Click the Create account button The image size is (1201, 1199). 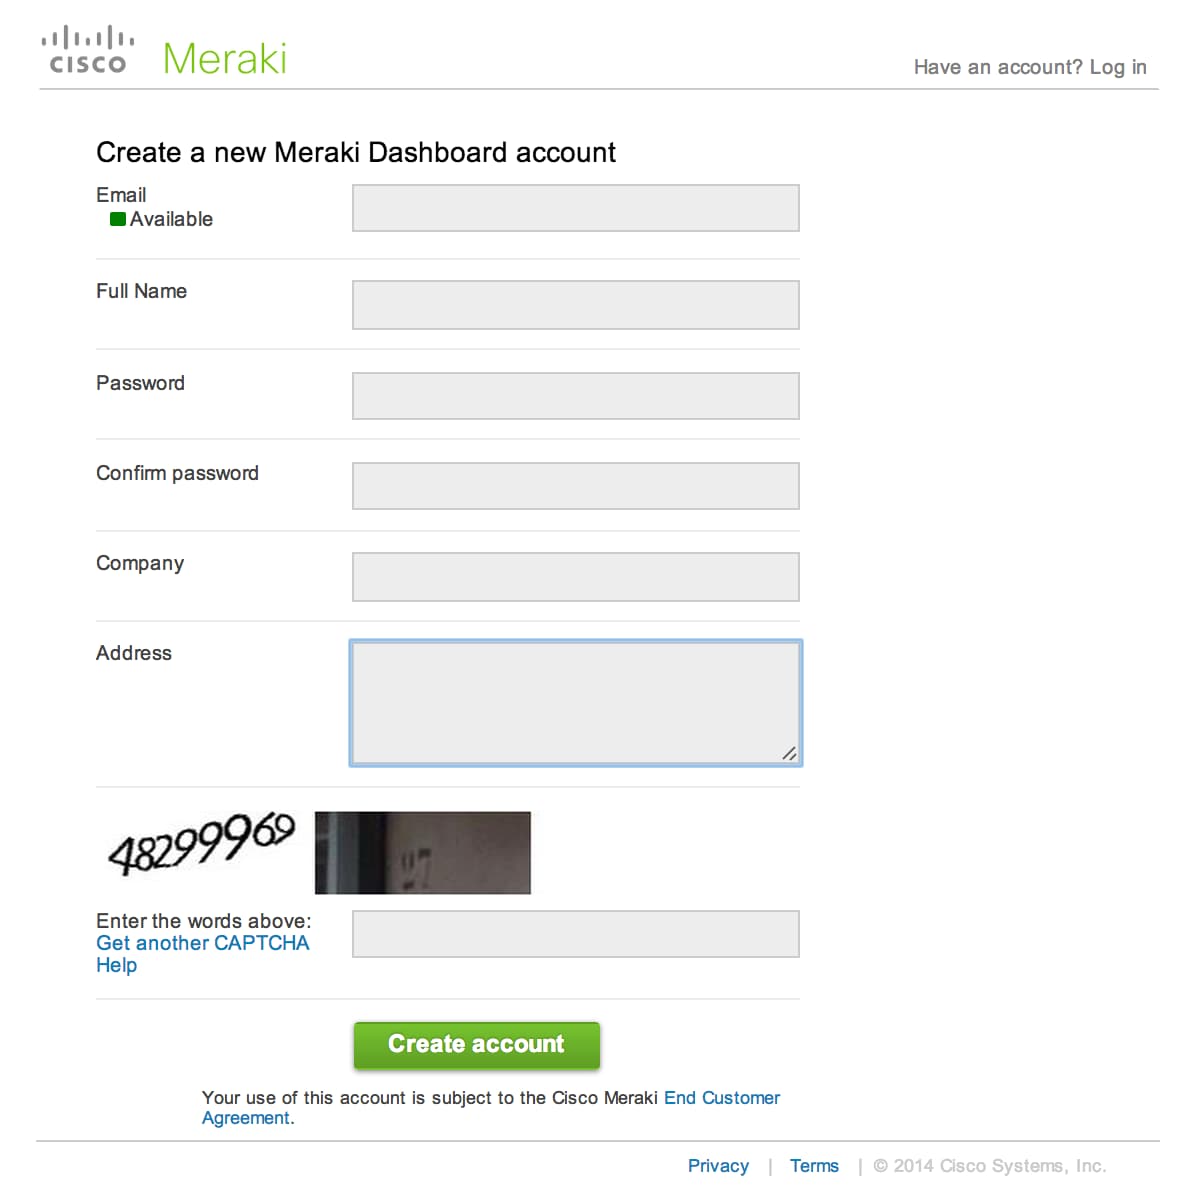tap(477, 1045)
